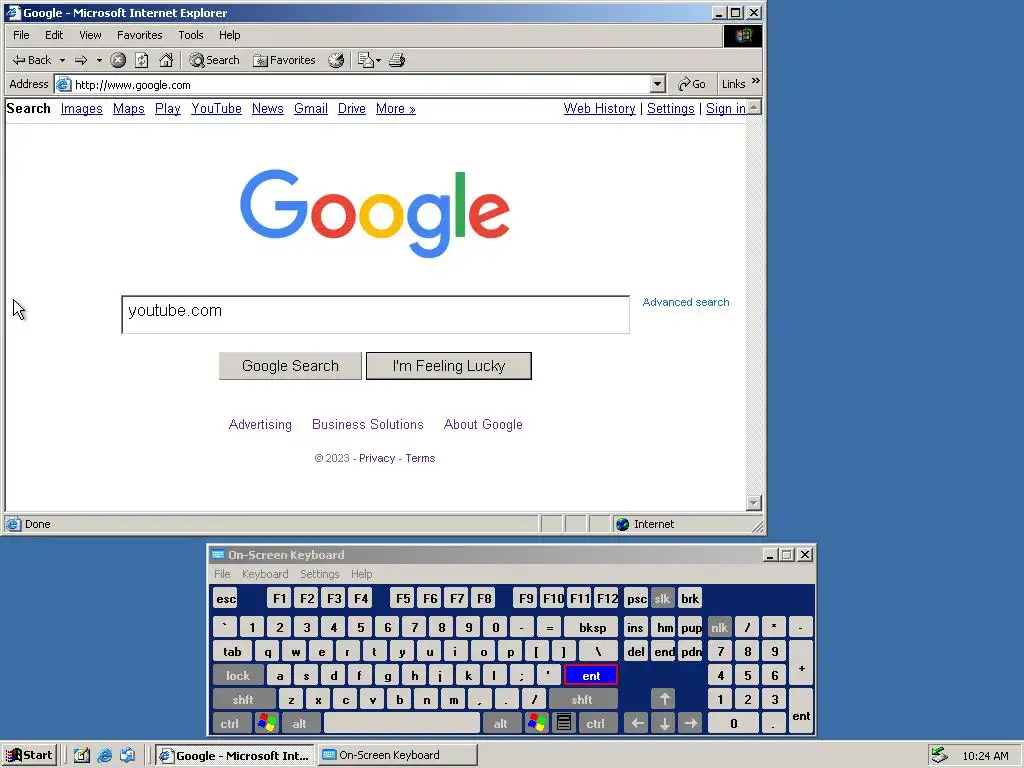Expand the address bar dropdown arrow
Image resolution: width=1024 pixels, height=768 pixels.
658,84
